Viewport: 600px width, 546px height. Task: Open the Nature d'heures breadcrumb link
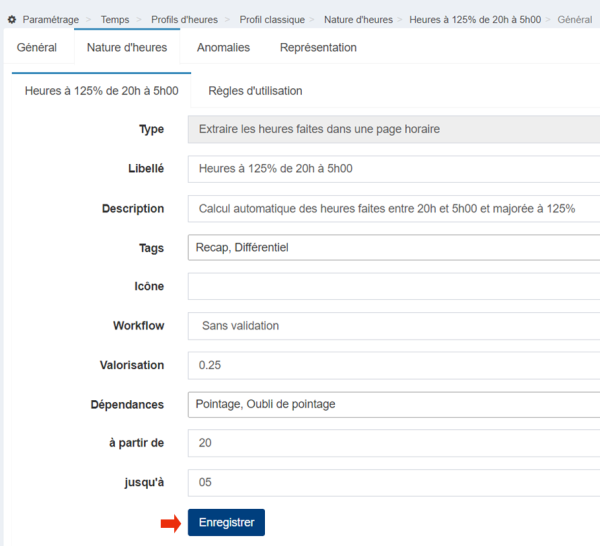tap(358, 20)
